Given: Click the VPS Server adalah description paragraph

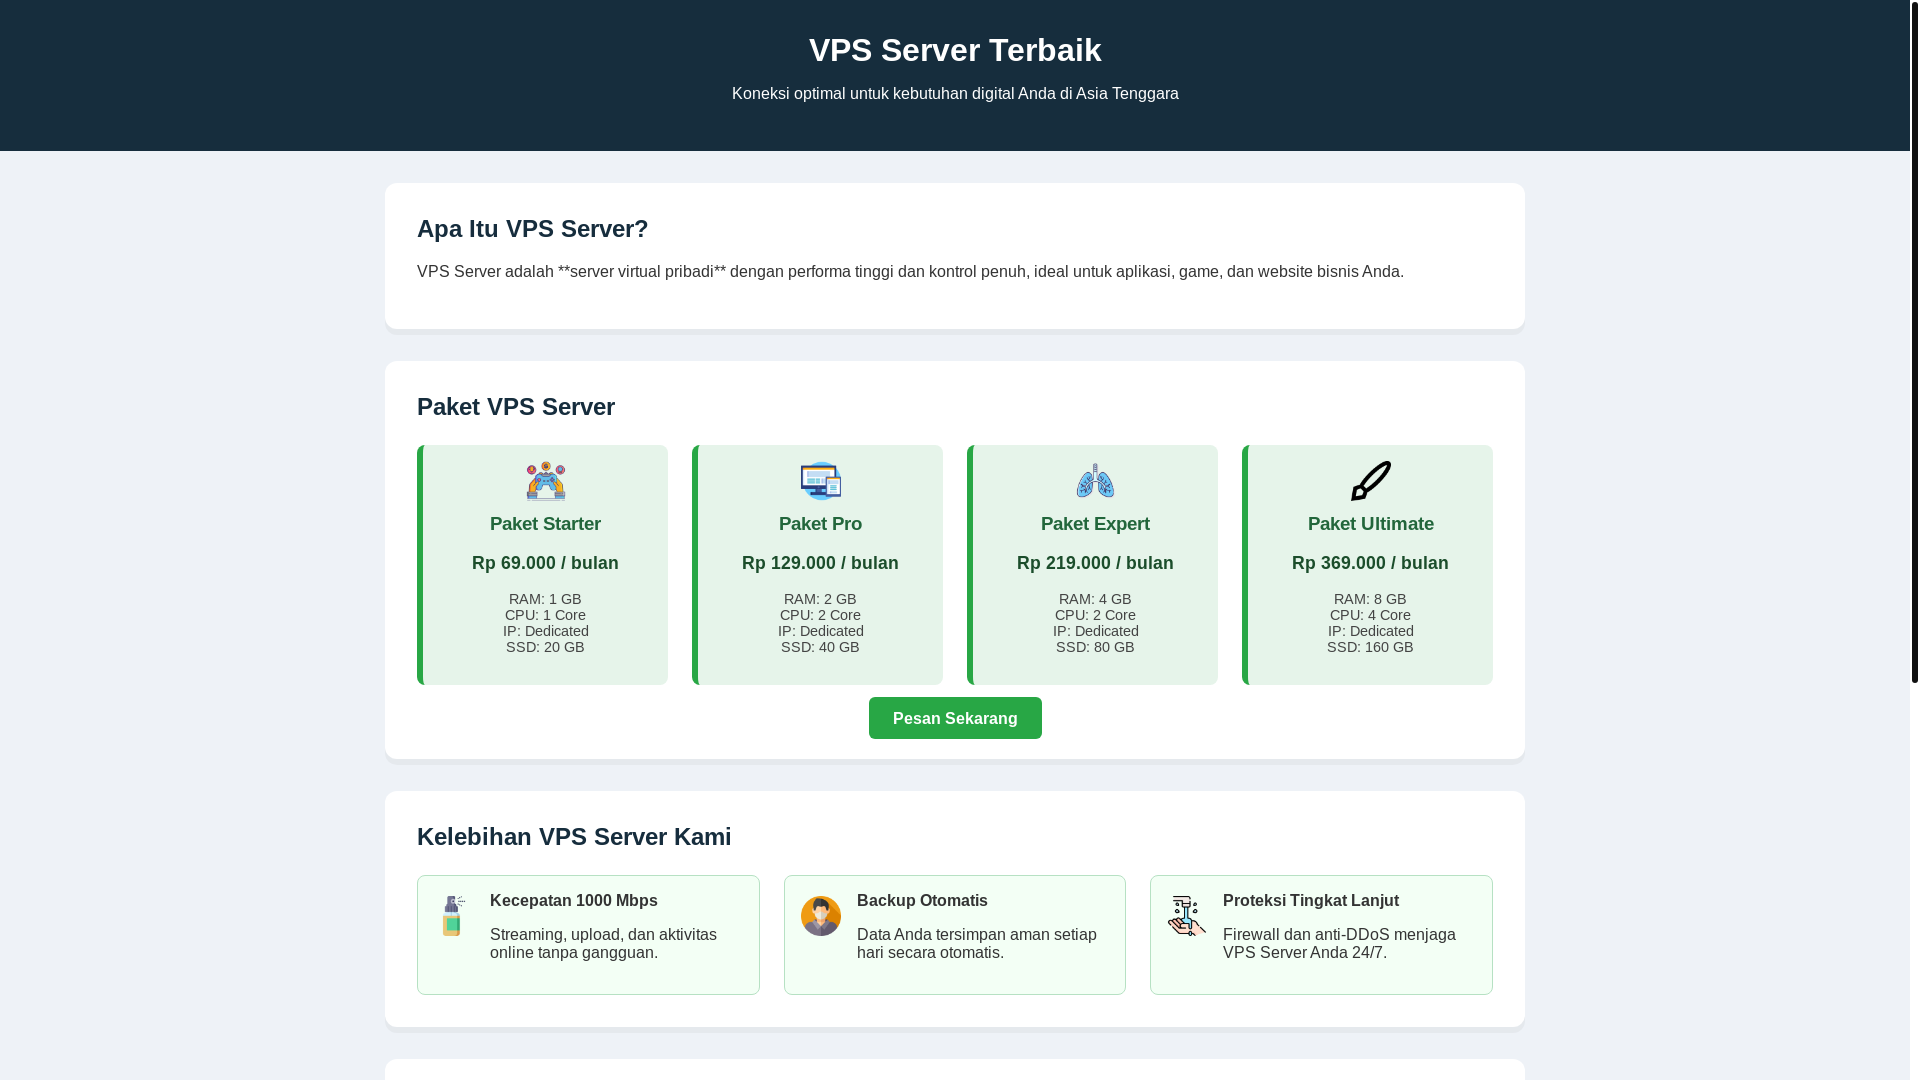Looking at the screenshot, I should click(x=910, y=272).
